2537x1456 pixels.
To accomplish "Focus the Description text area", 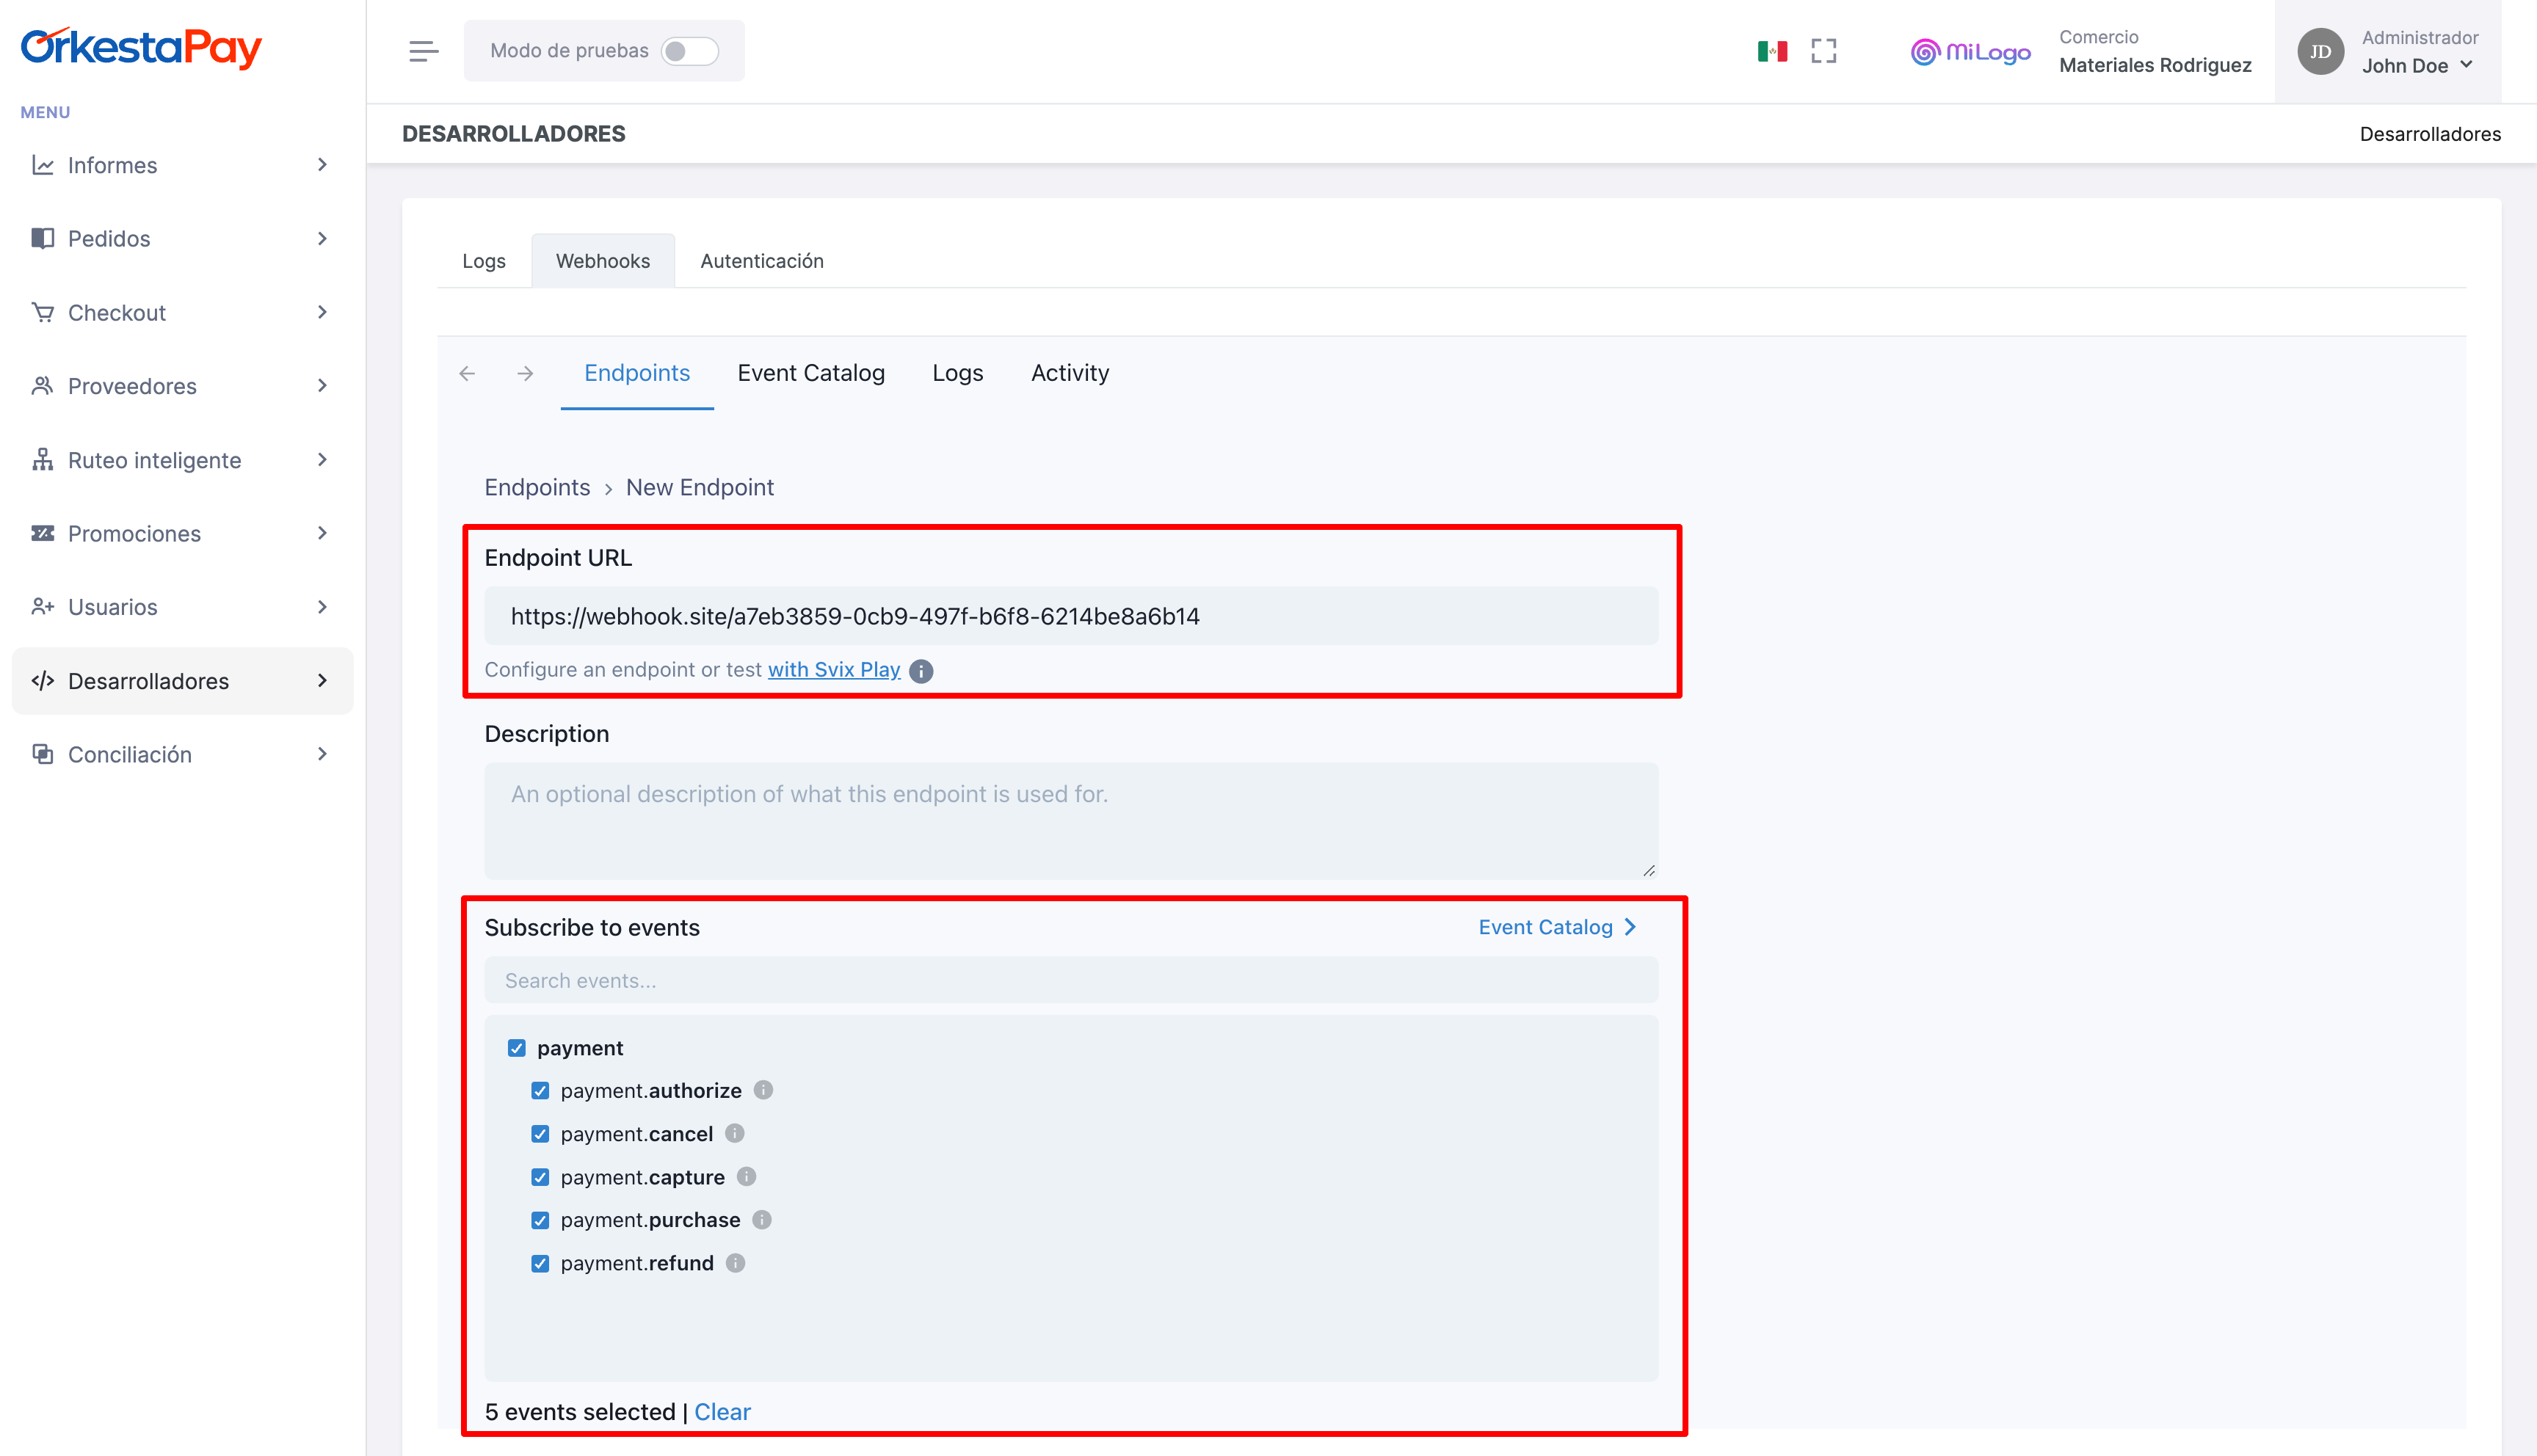I will point(1071,821).
